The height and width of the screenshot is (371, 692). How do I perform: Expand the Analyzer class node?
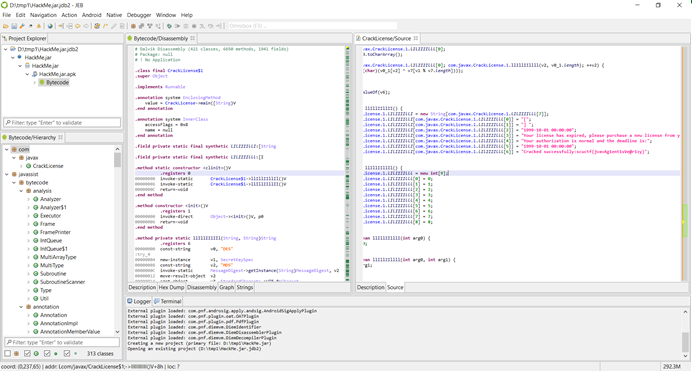pos(28,199)
